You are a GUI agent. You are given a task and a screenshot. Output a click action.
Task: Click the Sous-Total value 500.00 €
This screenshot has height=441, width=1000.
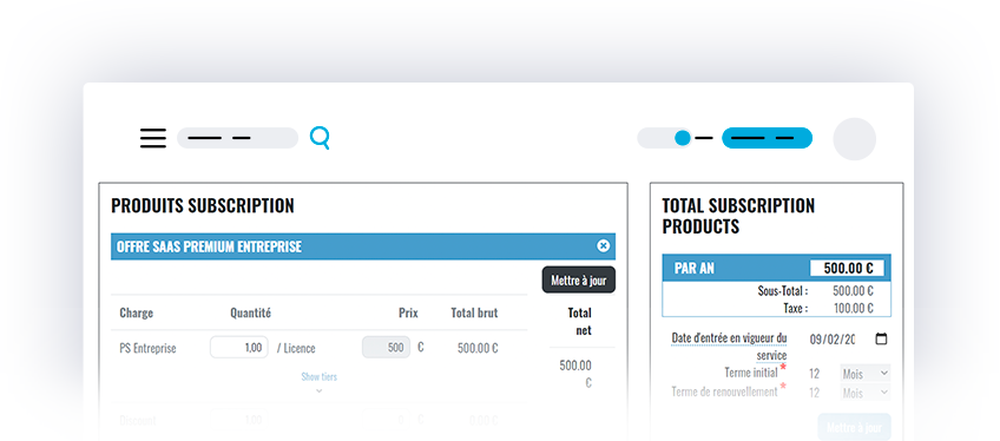[853, 291]
